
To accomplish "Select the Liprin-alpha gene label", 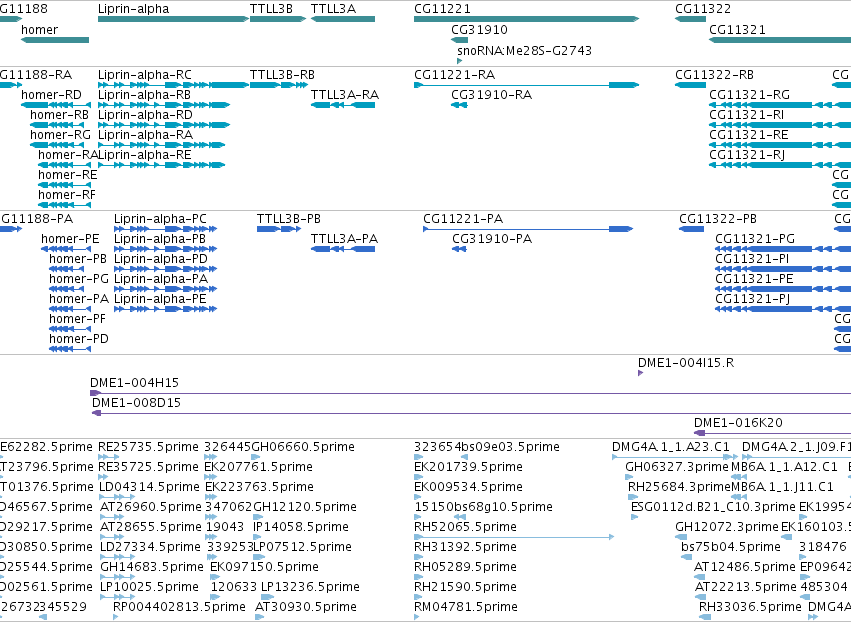I will coord(134,9).
